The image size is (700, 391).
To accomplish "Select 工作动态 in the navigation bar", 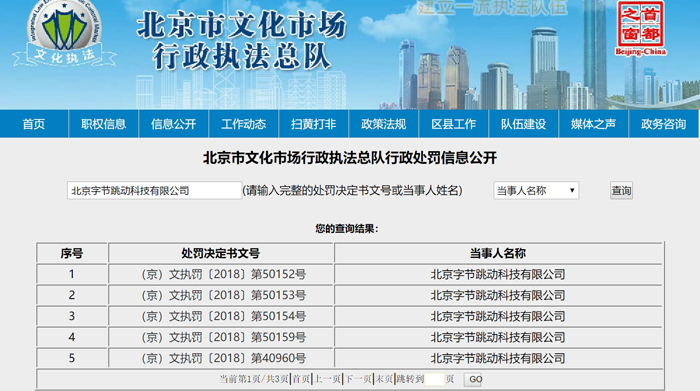I will [244, 124].
